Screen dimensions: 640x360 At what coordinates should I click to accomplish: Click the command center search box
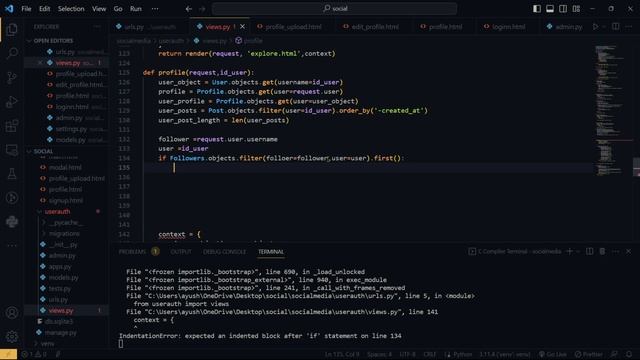pyautogui.click(x=334, y=9)
